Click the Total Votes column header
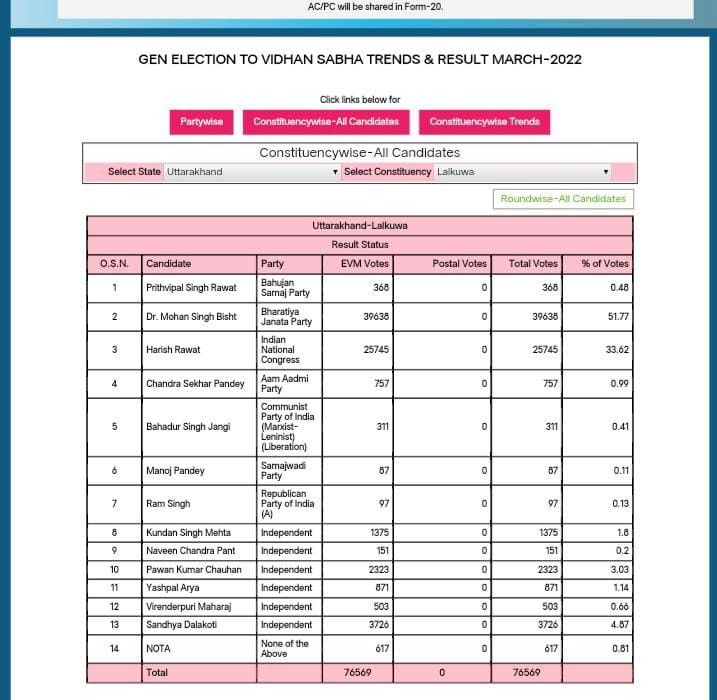Screen dimensions: 717x700 point(532,264)
